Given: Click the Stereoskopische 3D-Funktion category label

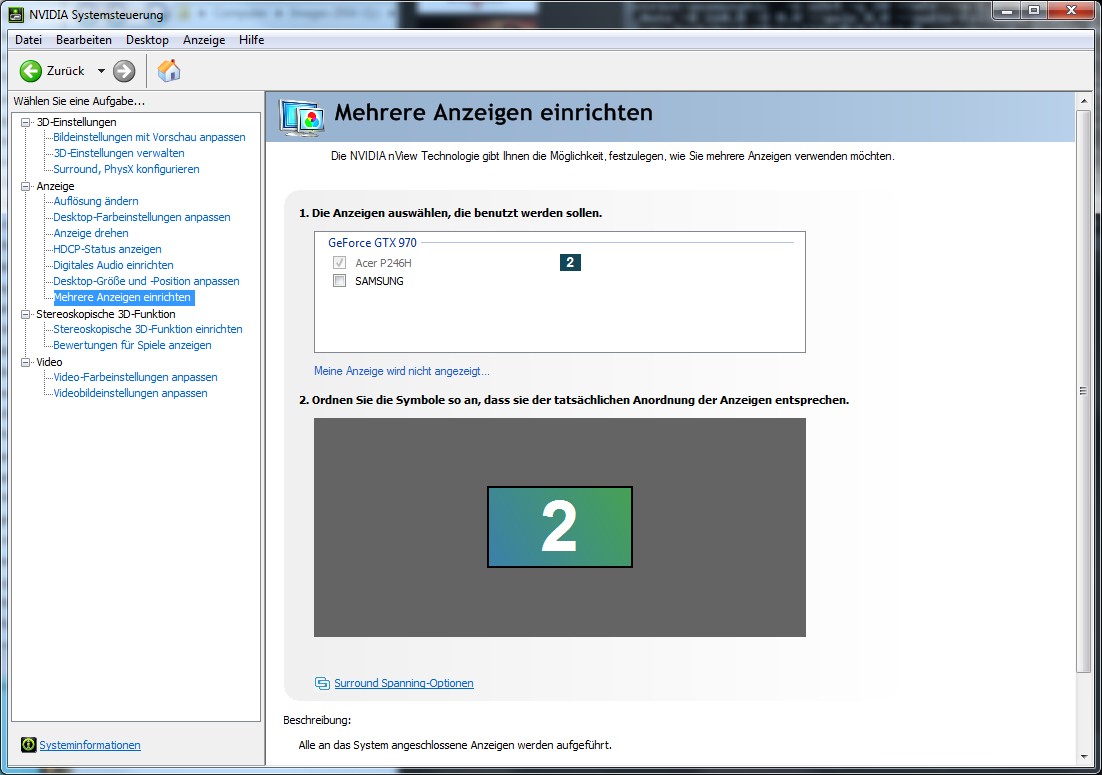Looking at the screenshot, I should click(x=105, y=314).
